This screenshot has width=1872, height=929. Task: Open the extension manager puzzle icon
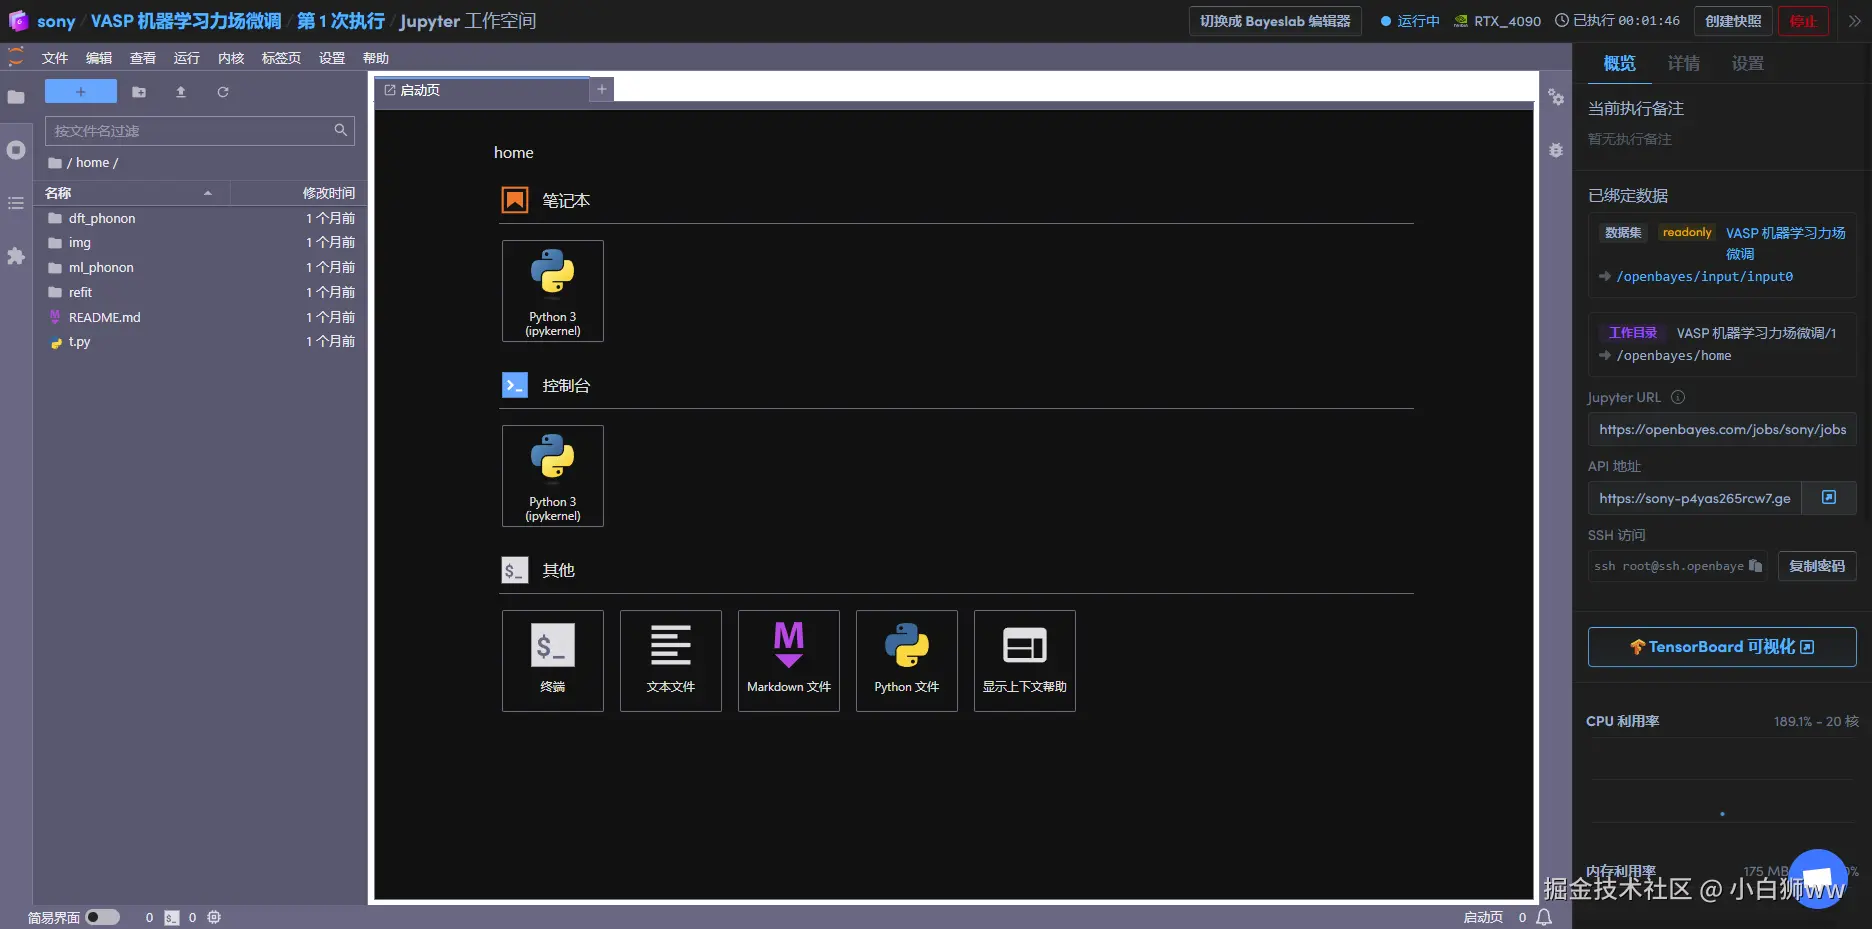(16, 256)
